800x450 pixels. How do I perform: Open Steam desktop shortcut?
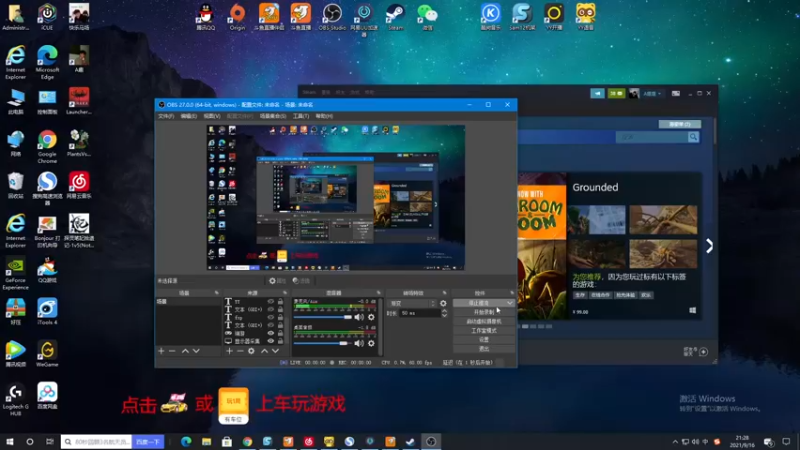[395, 17]
